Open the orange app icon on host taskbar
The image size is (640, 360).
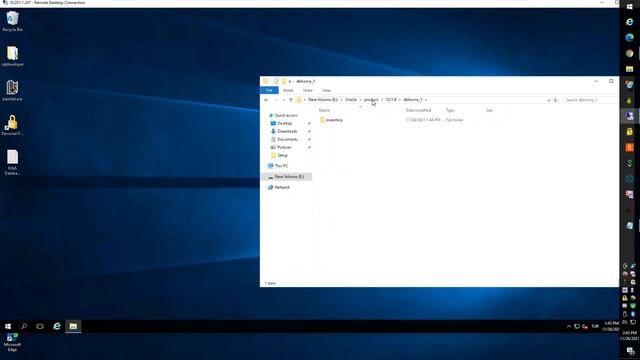pos(629,147)
